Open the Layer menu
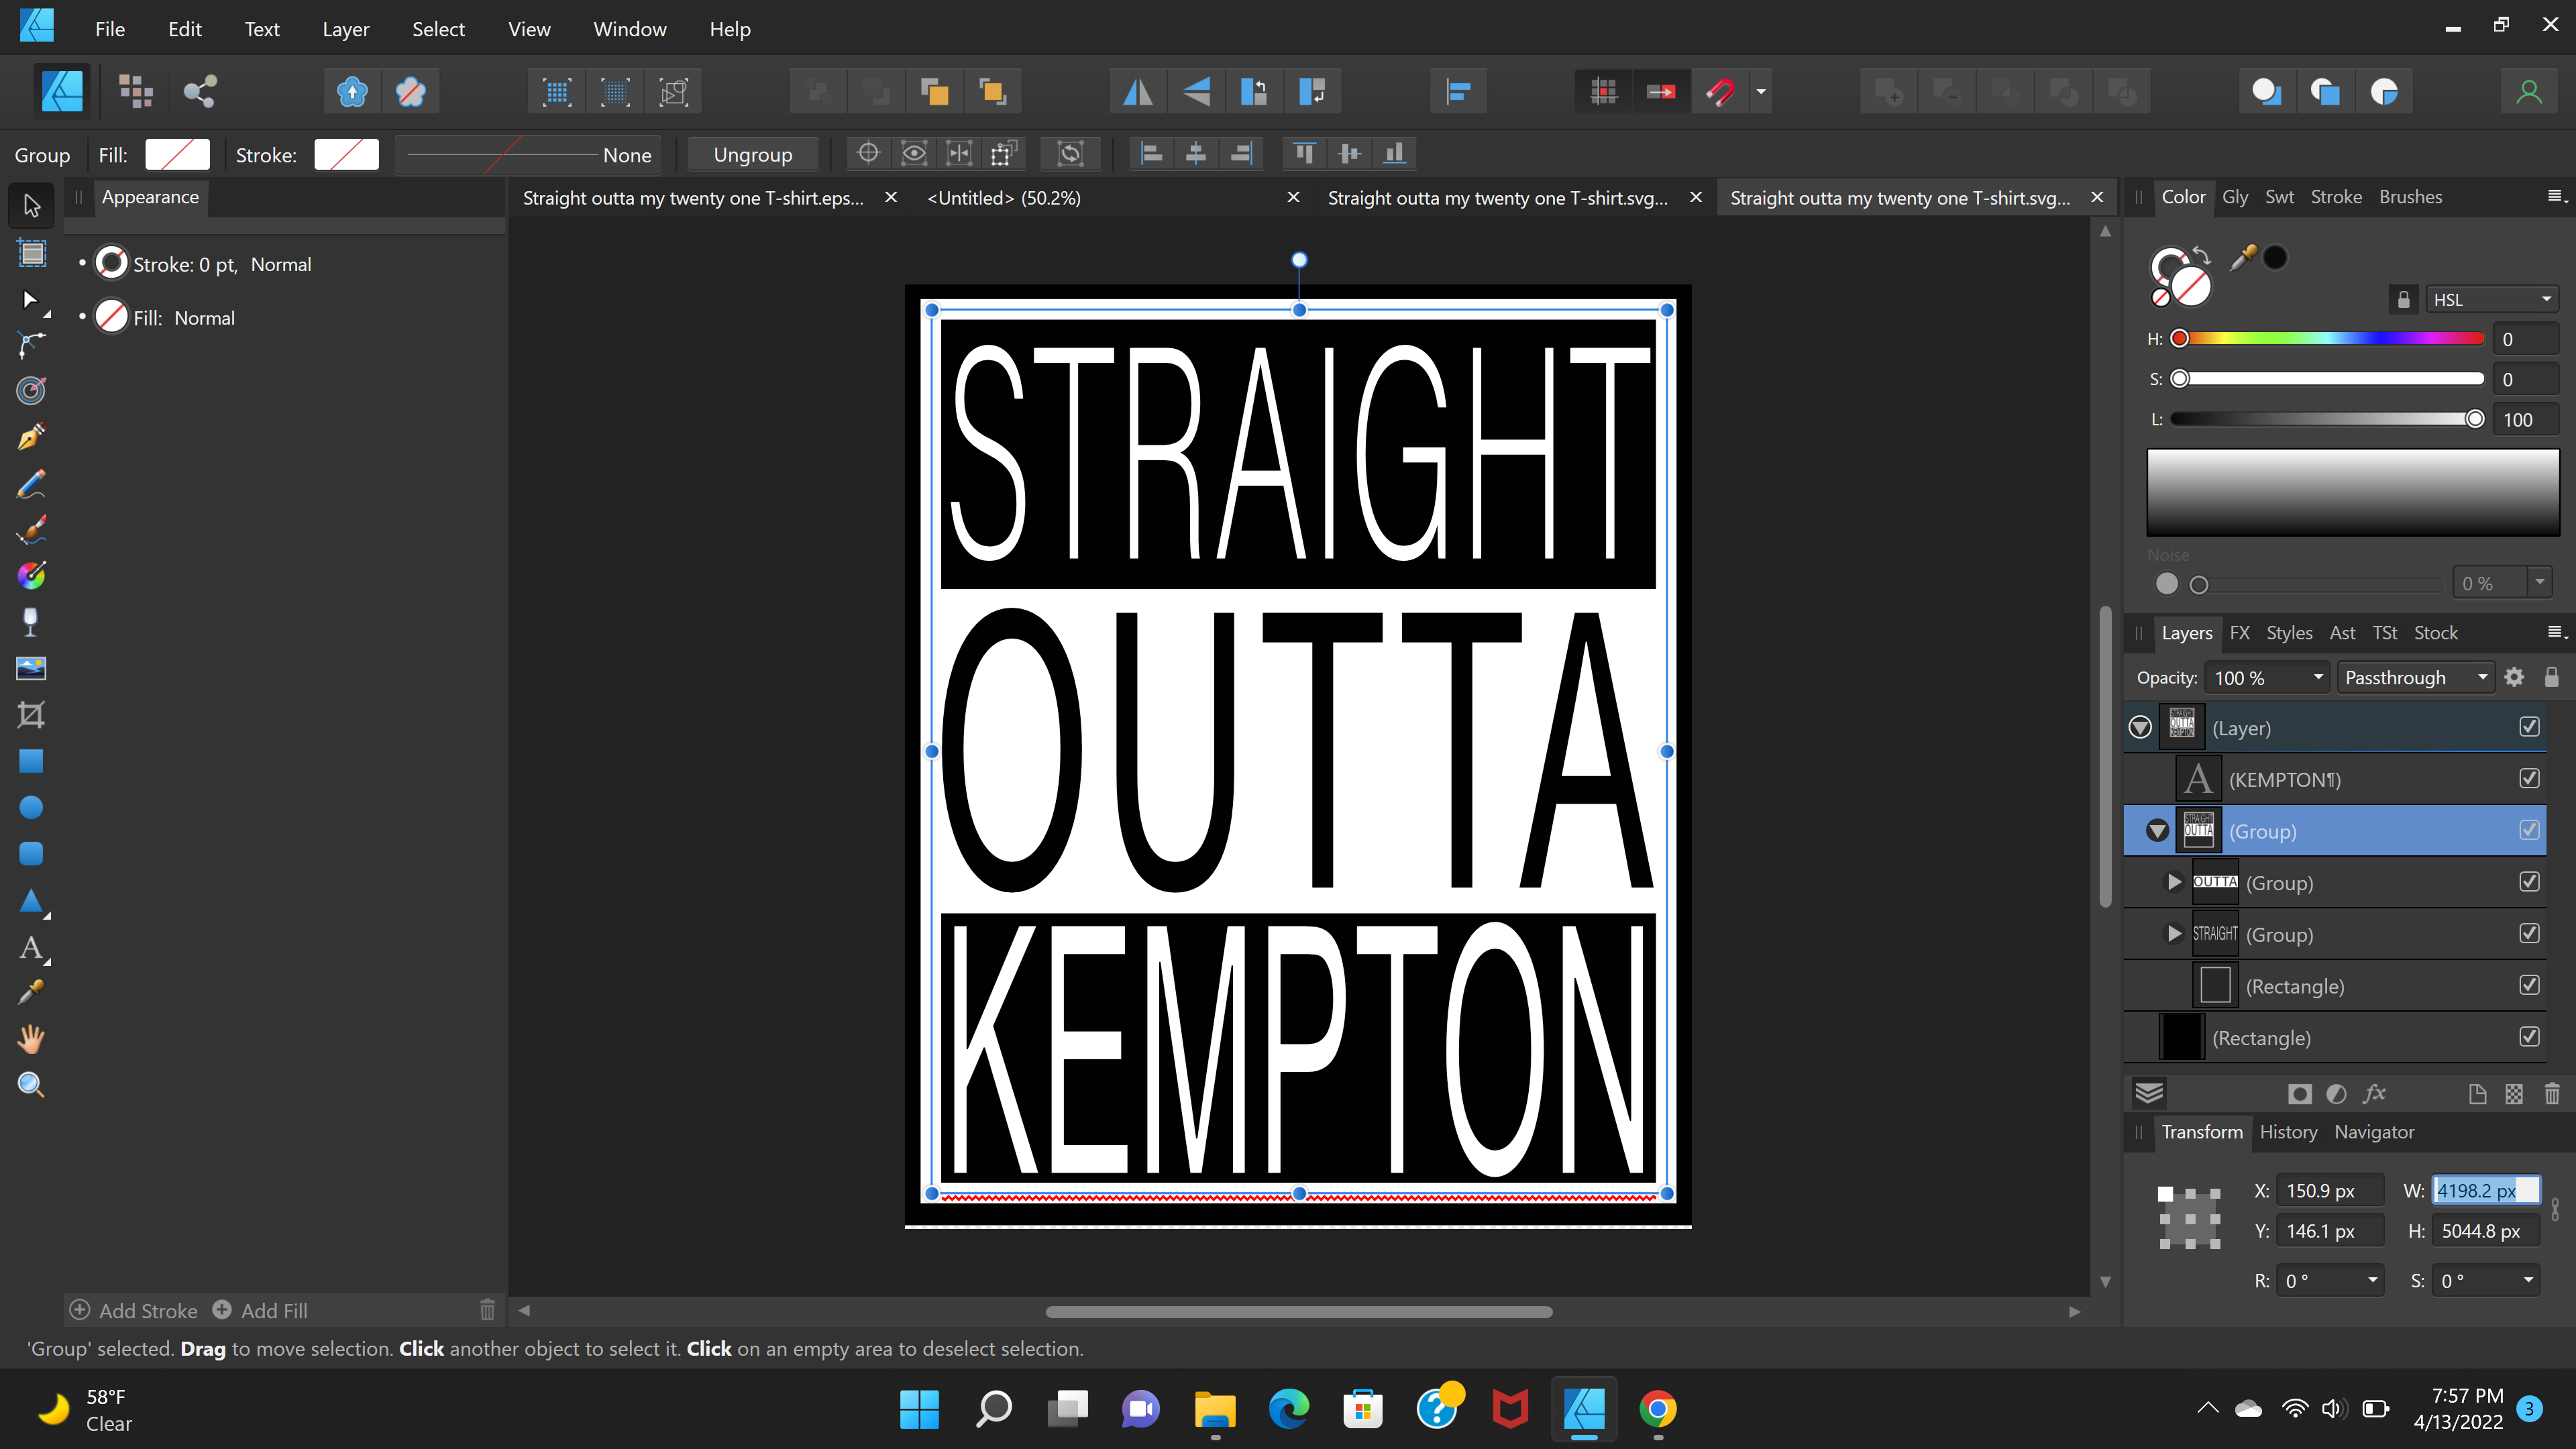Image resolution: width=2576 pixels, height=1449 pixels. [345, 29]
